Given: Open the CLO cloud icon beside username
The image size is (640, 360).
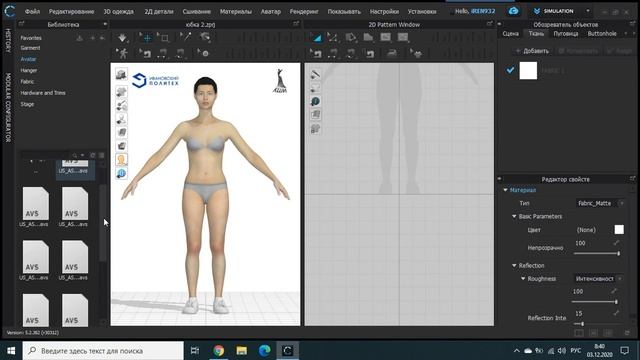Looking at the screenshot, I should point(513,11).
